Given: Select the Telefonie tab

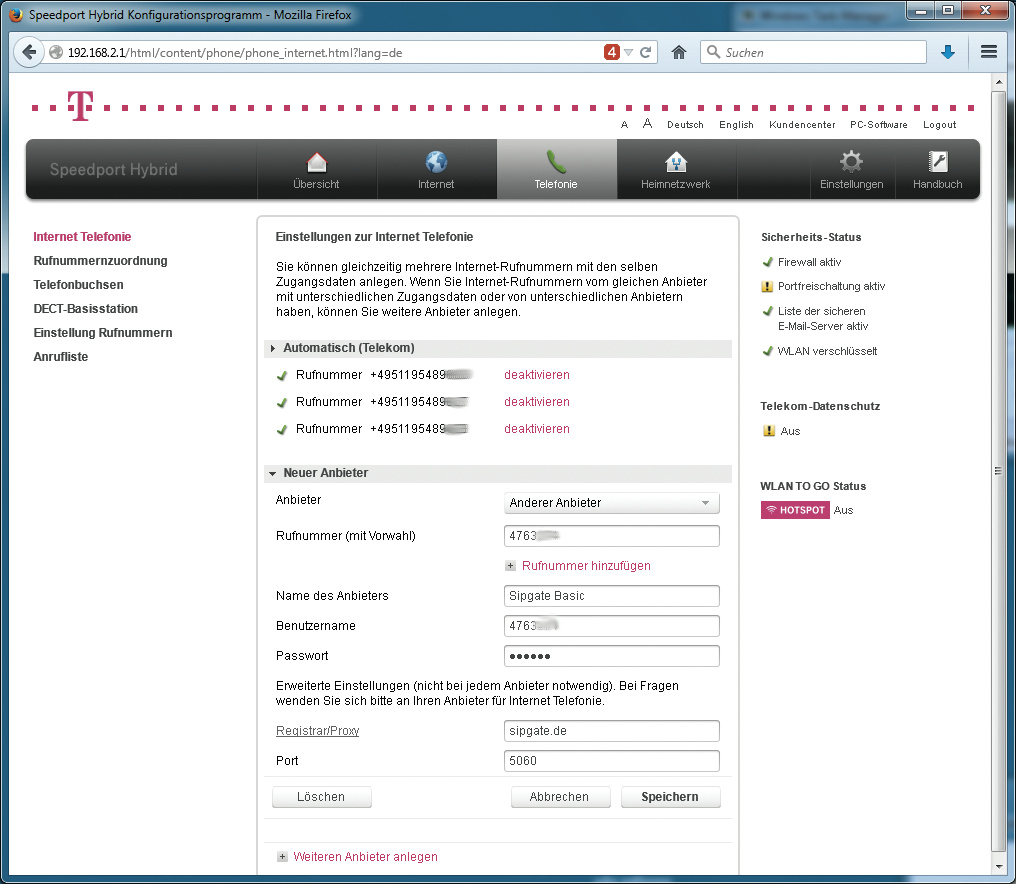Looking at the screenshot, I should point(556,170).
